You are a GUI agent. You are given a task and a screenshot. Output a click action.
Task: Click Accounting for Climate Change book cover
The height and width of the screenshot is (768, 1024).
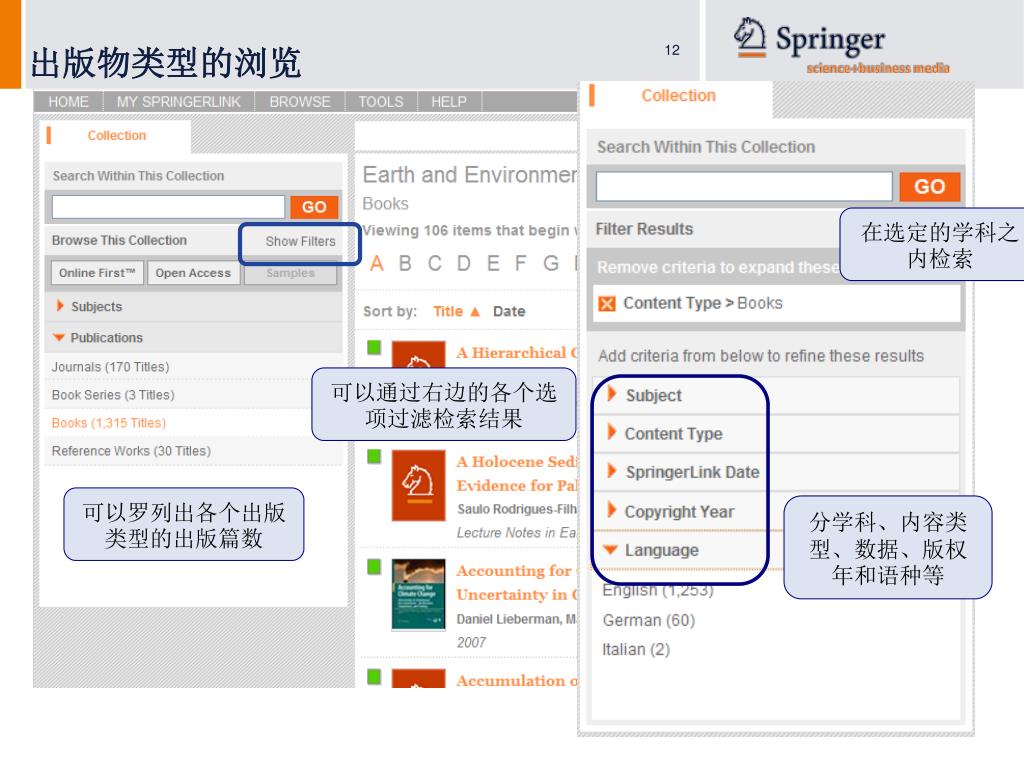coord(419,594)
